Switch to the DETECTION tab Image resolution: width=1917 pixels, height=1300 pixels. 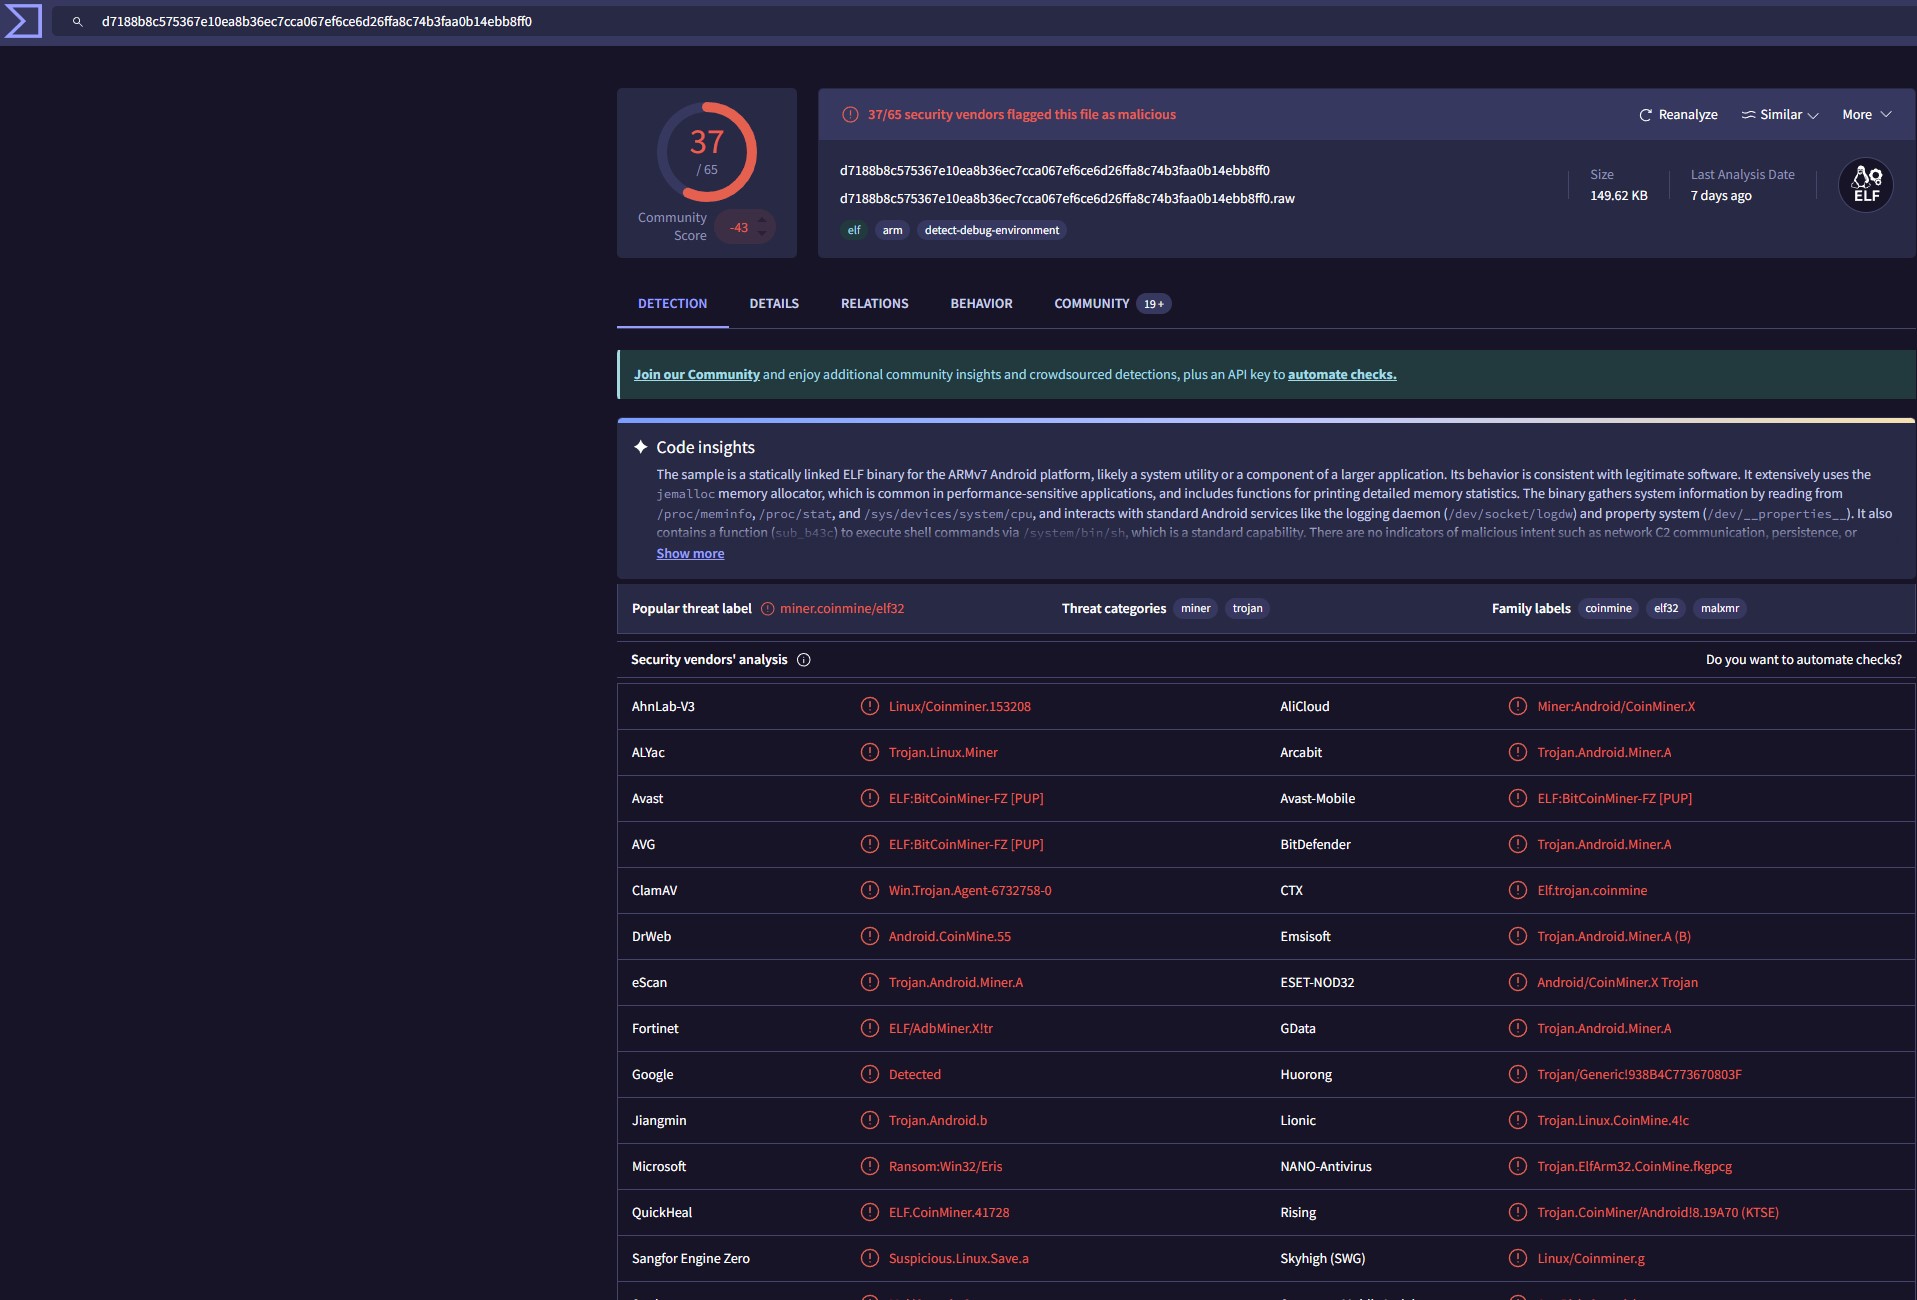click(672, 303)
